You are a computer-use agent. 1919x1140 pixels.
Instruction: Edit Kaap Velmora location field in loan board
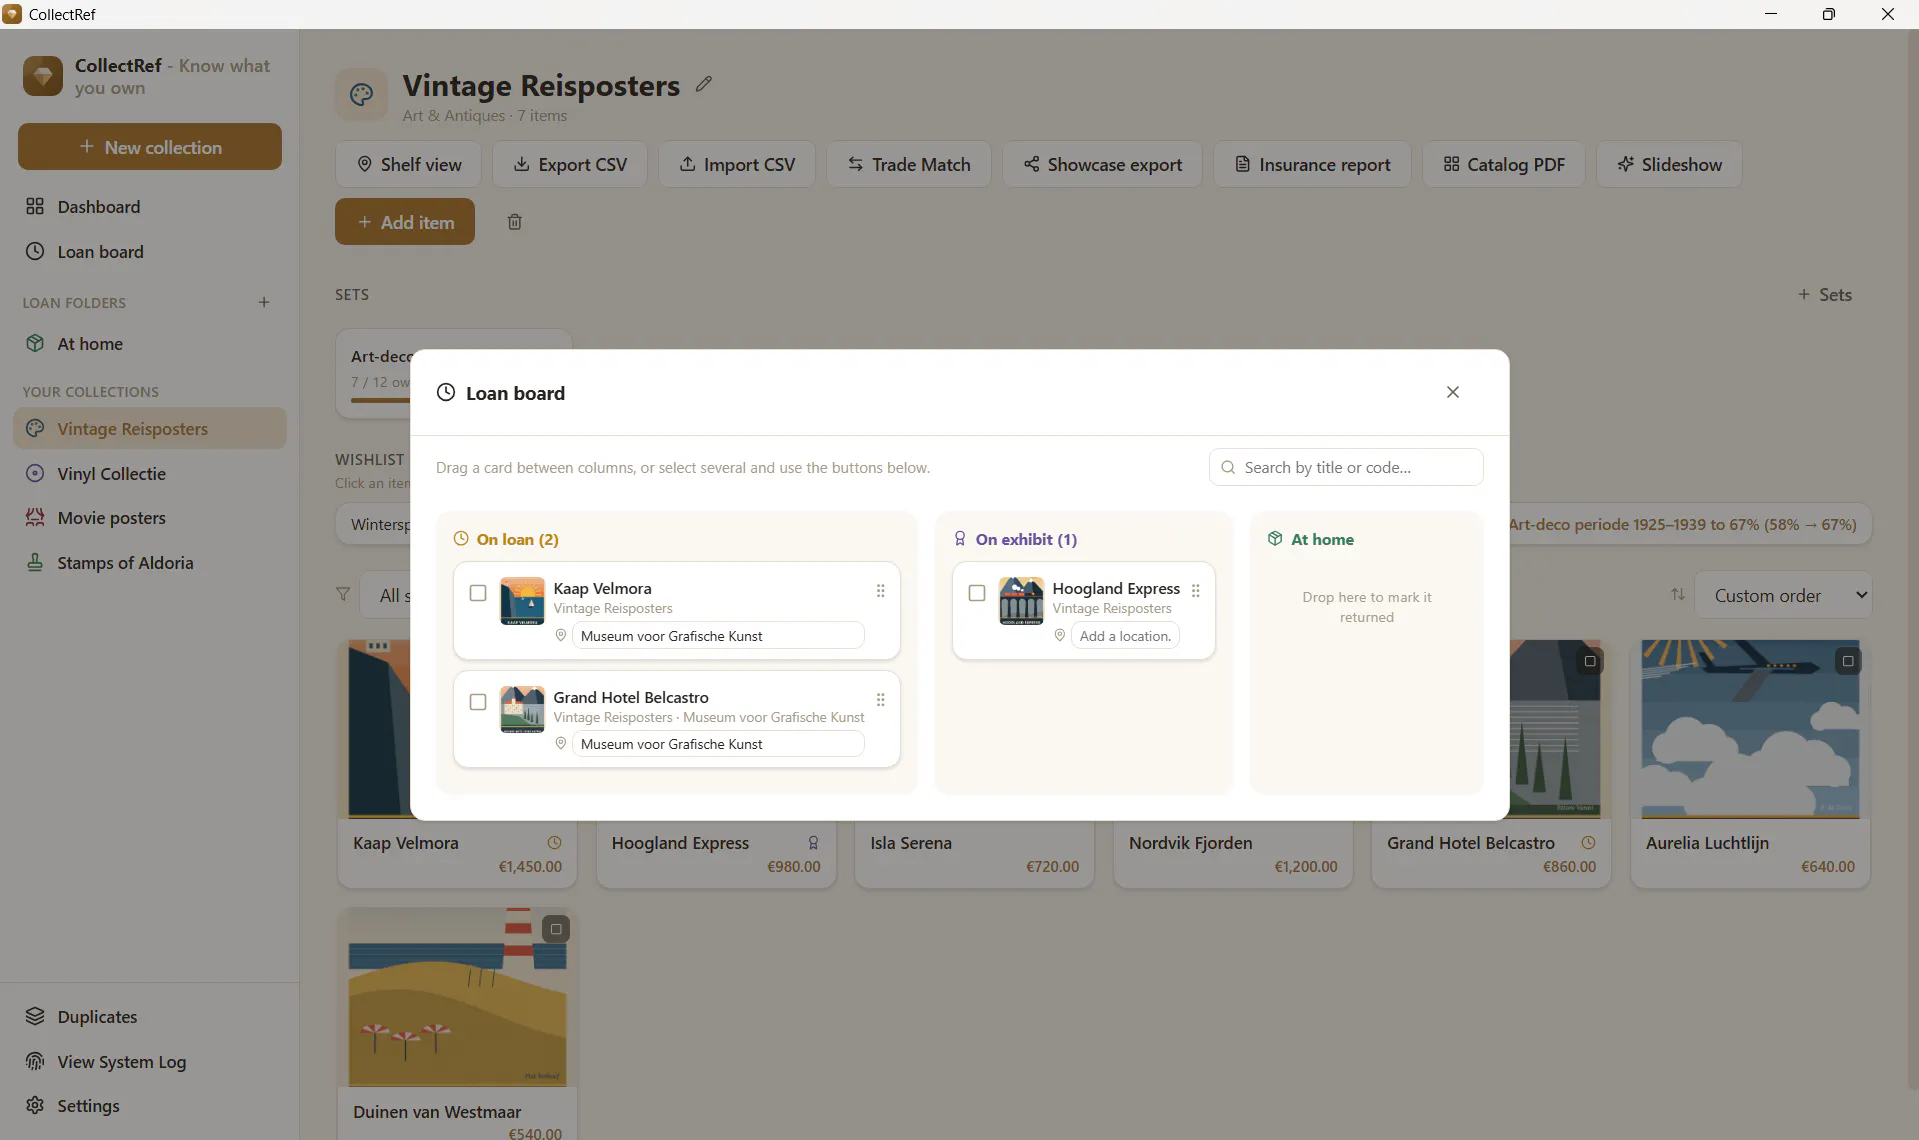pos(718,636)
